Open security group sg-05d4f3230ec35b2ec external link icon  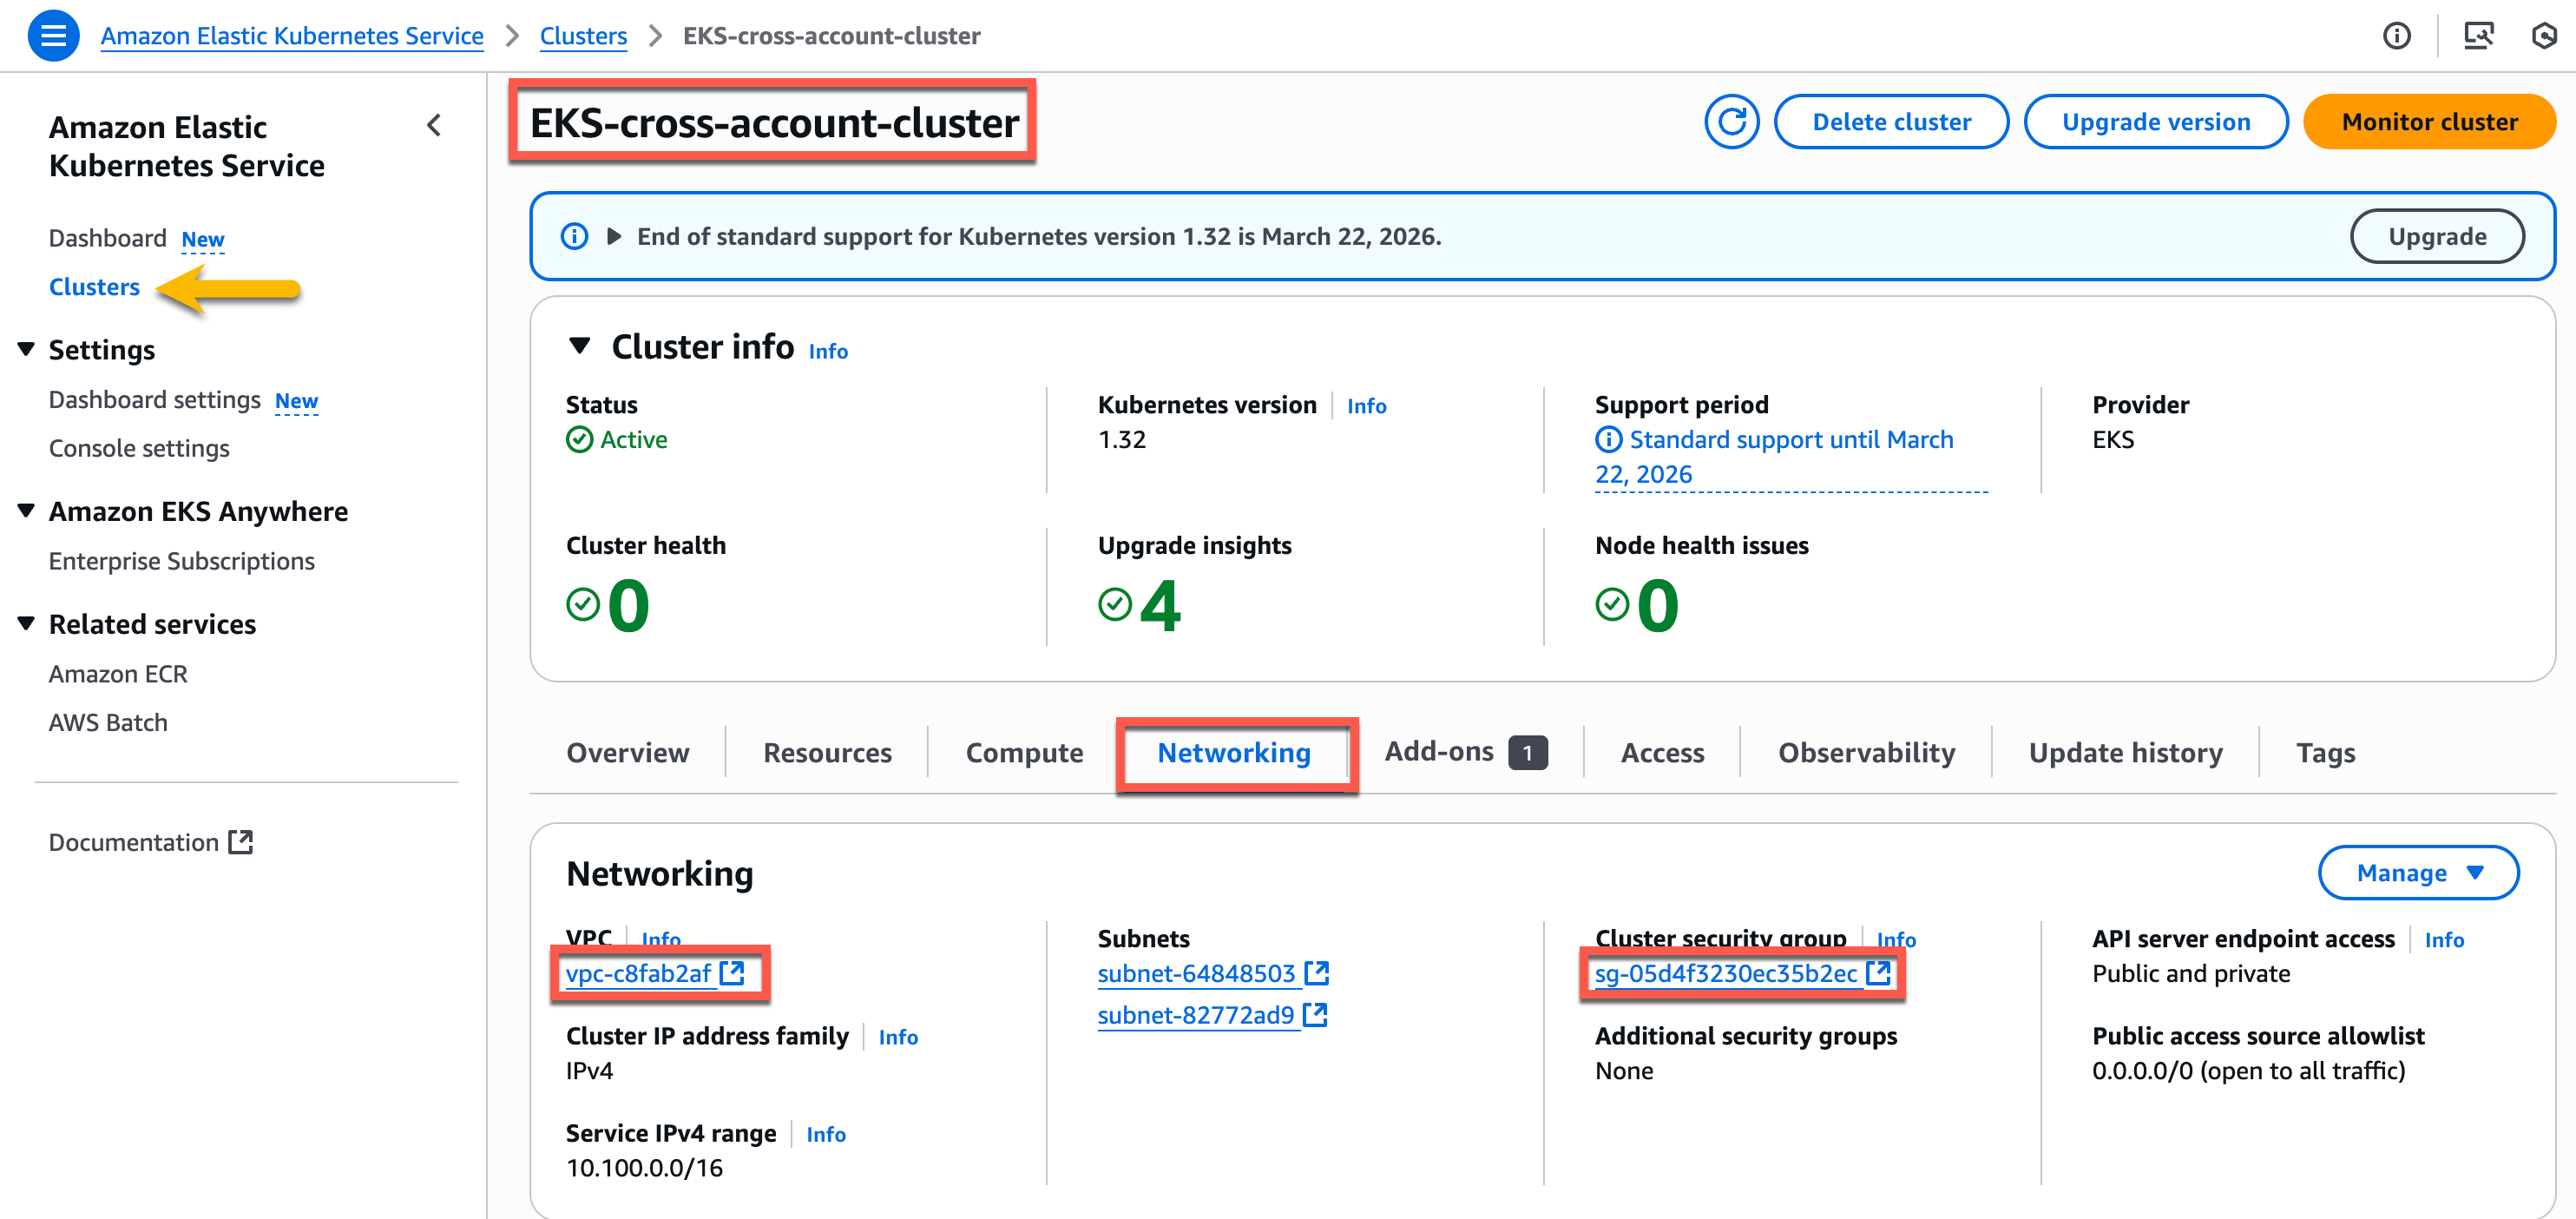pyautogui.click(x=1881, y=972)
